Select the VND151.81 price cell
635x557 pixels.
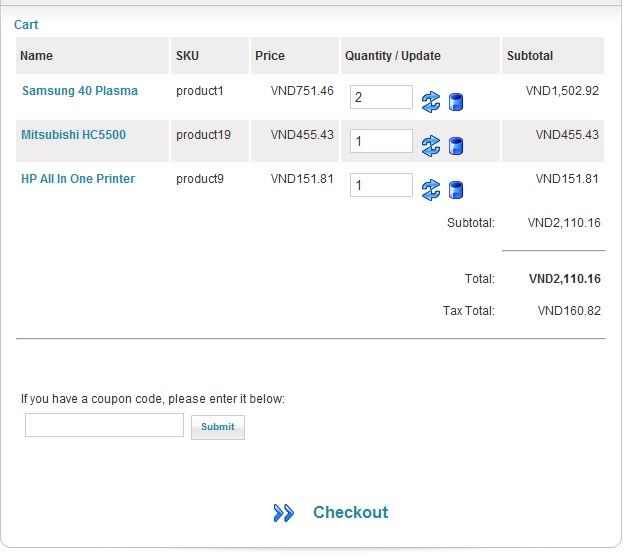pos(302,179)
